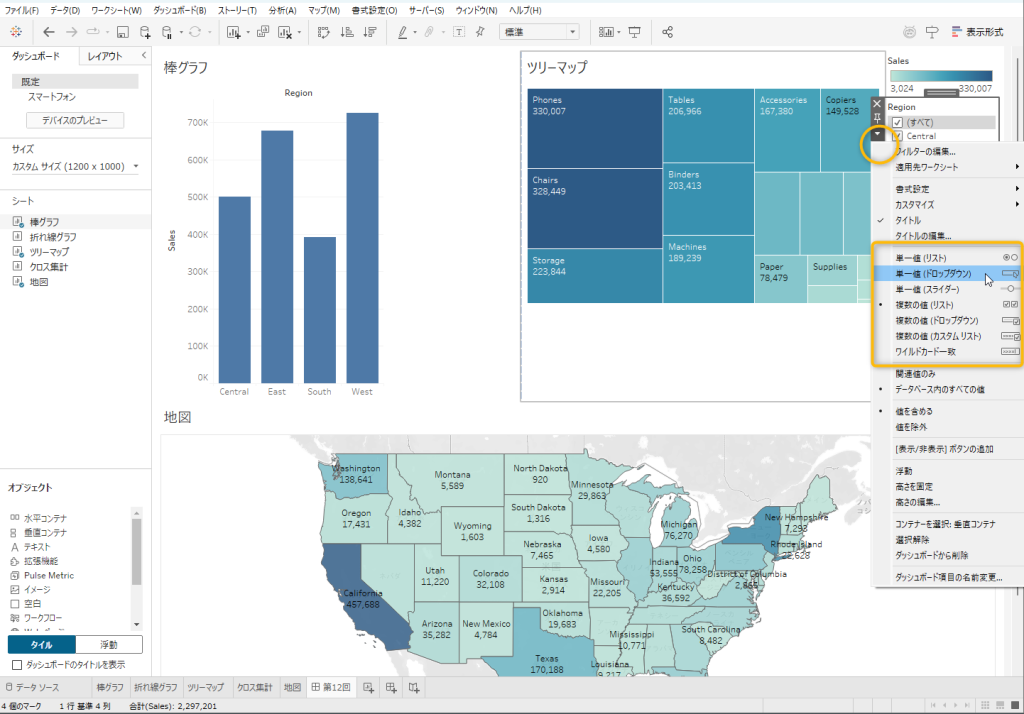1024x714 pixels.
Task: Click the save icon in the toolbar
Action: click(122, 32)
